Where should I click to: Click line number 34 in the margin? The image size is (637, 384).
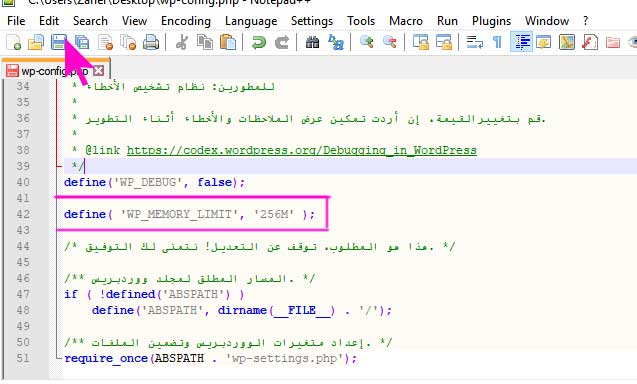23,87
